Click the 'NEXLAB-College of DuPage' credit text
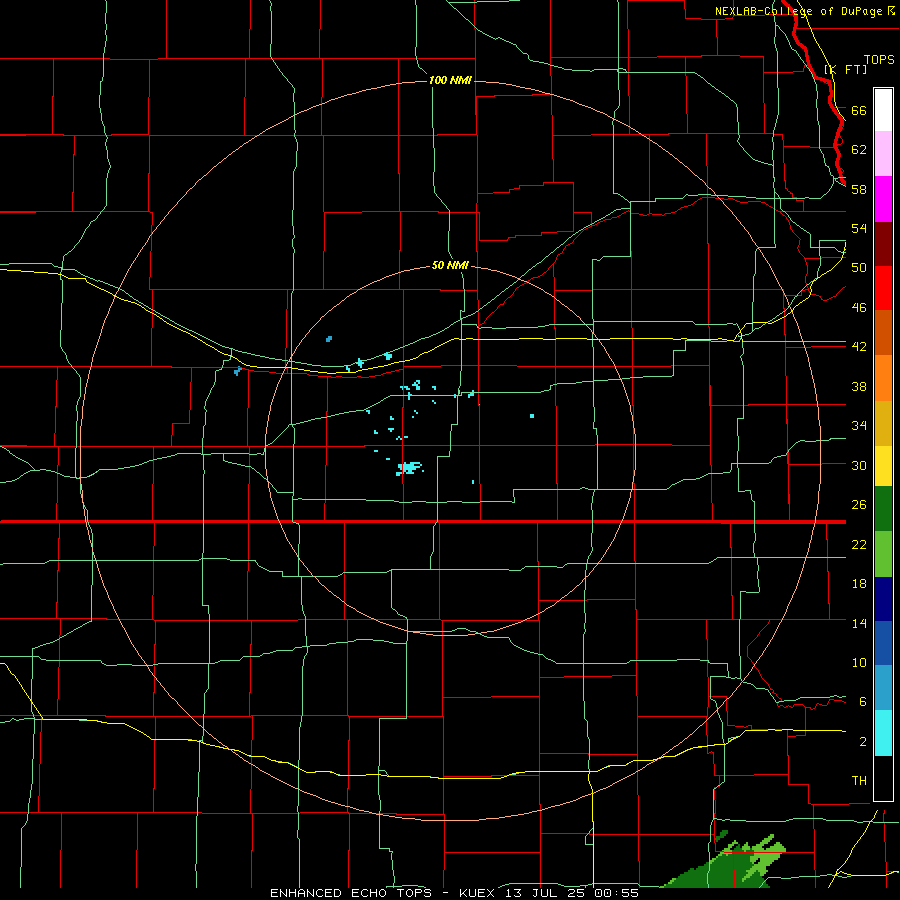The width and height of the screenshot is (900, 900). (x=799, y=11)
